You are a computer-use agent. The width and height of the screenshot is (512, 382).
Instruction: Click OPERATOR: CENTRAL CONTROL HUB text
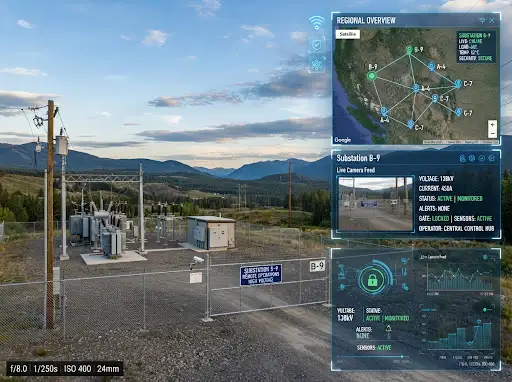456,229
